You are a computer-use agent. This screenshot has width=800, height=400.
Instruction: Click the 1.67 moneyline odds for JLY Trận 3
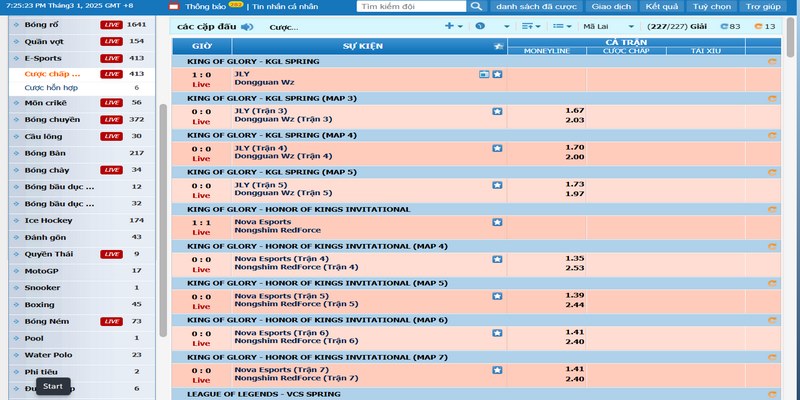click(x=574, y=110)
